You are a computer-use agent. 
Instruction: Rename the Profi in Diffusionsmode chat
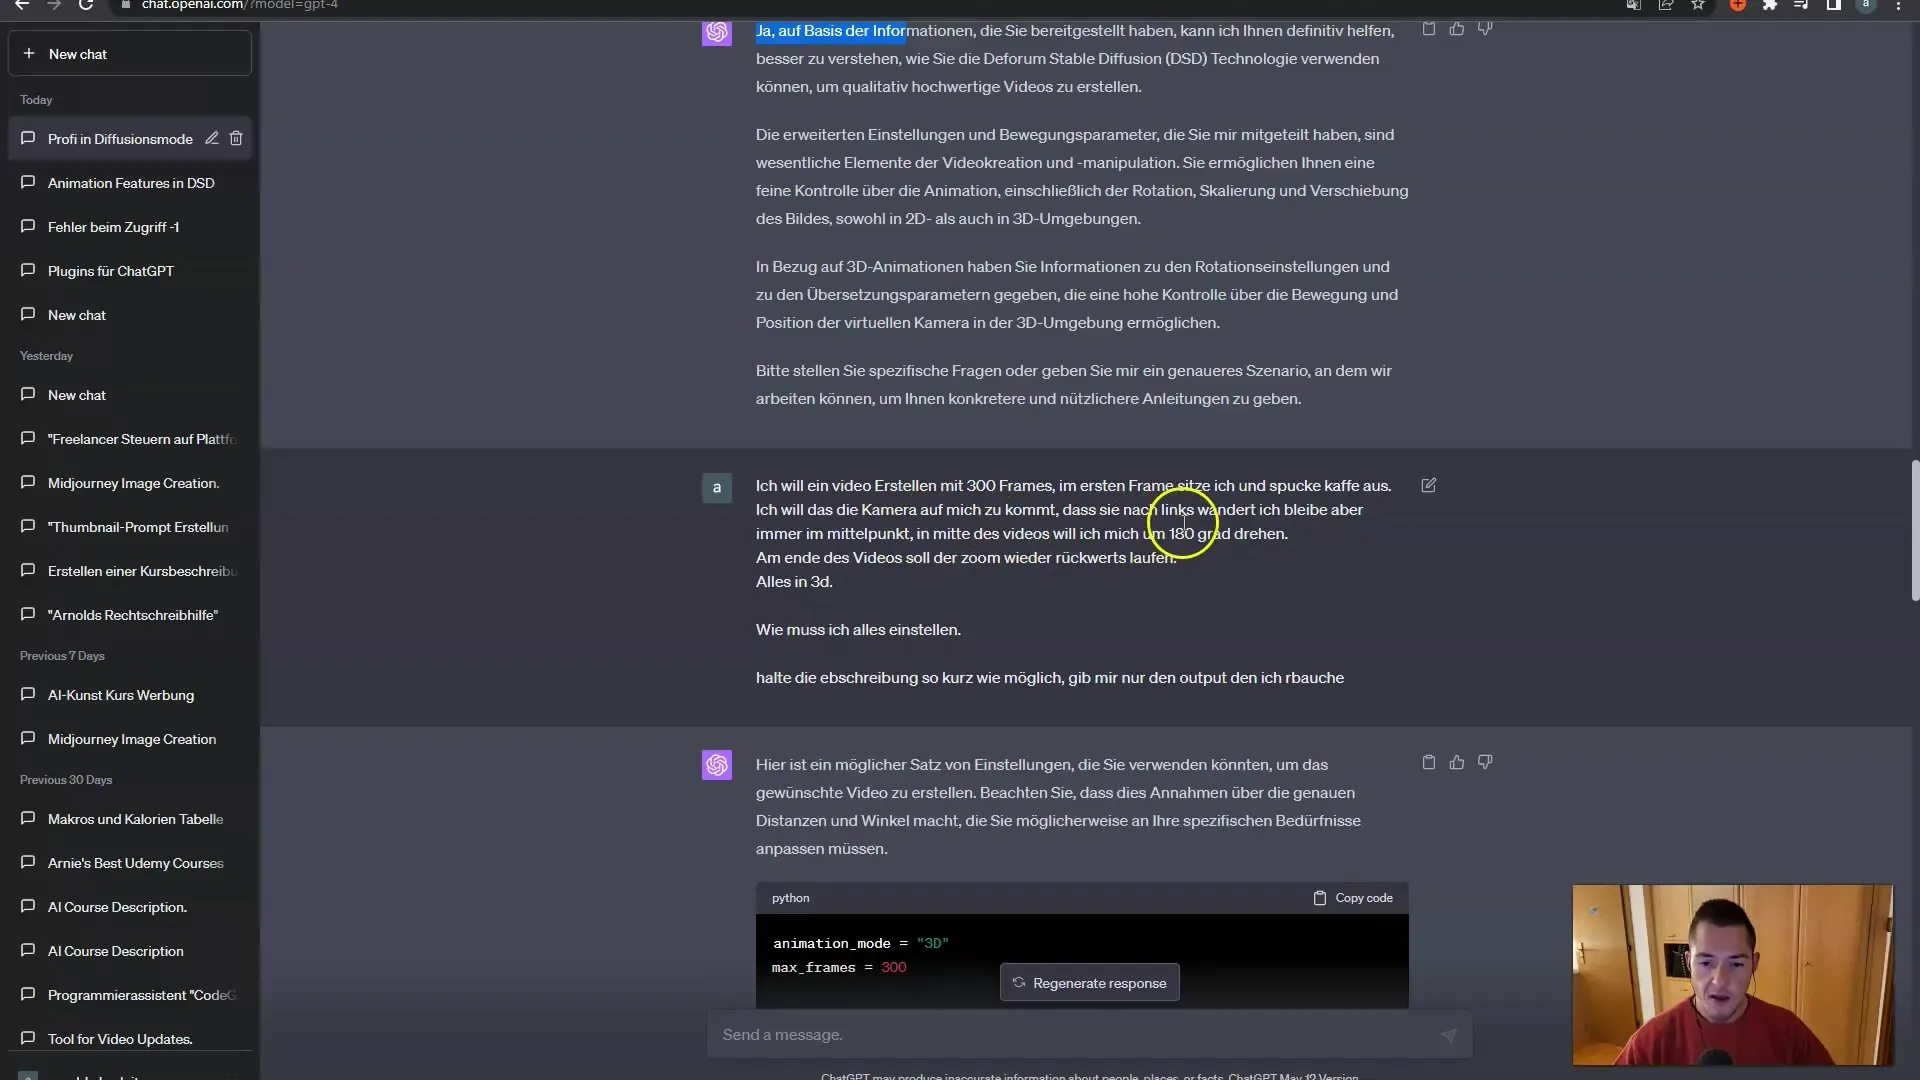point(212,139)
